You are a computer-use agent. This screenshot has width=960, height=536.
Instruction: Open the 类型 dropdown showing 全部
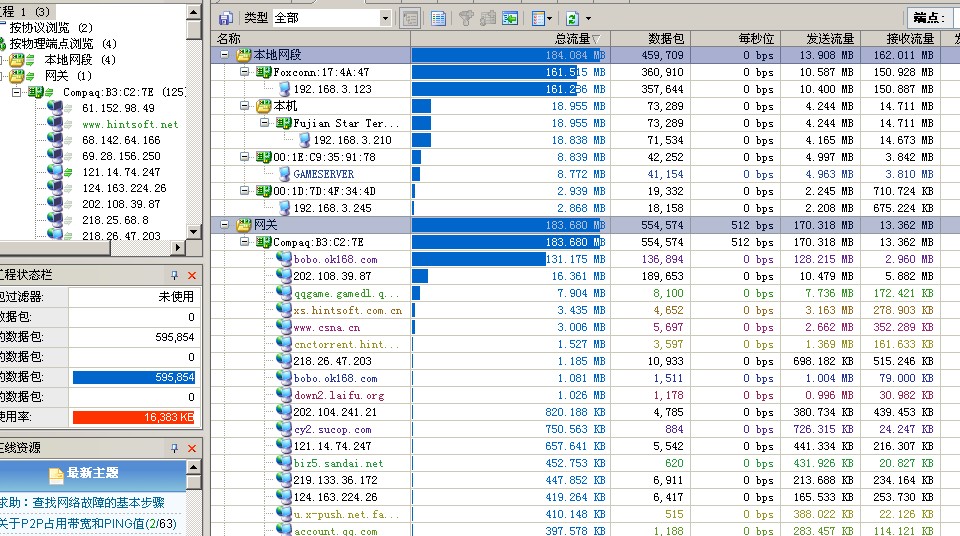click(x=385, y=18)
